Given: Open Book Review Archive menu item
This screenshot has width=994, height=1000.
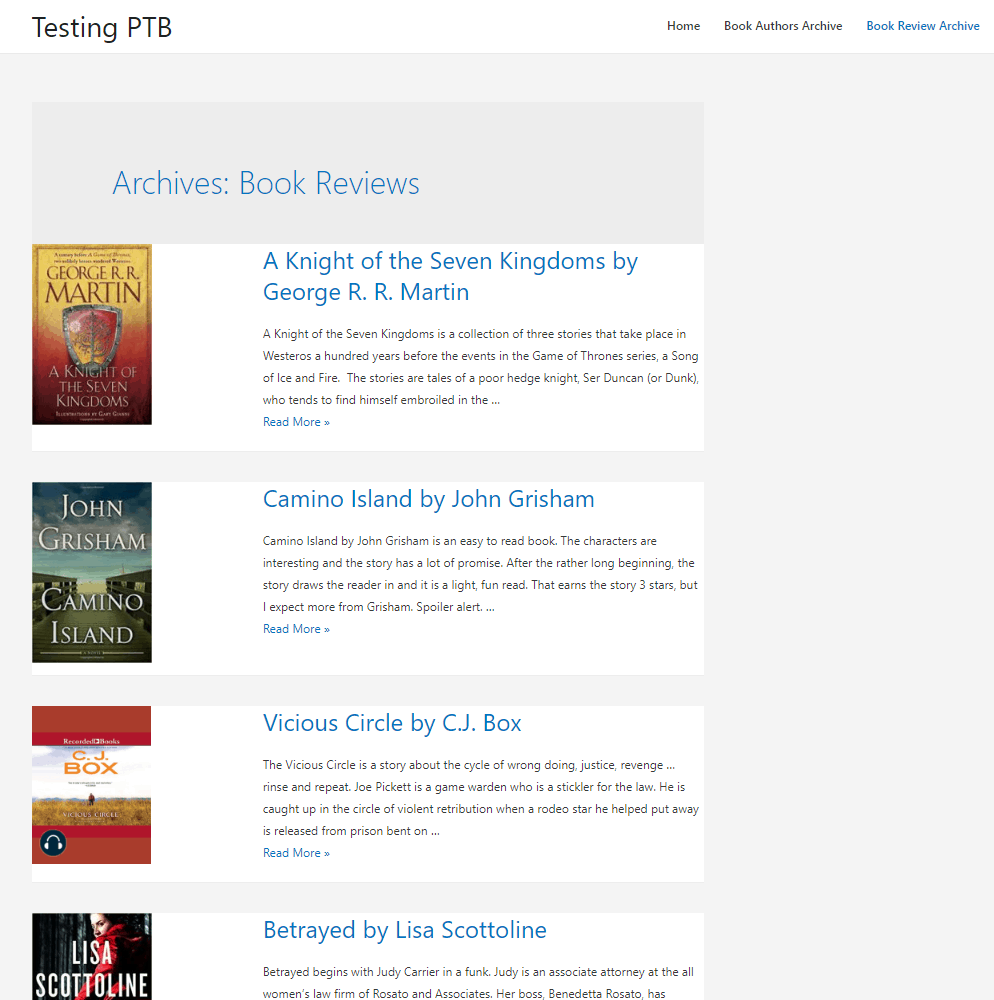Looking at the screenshot, I should 922,26.
